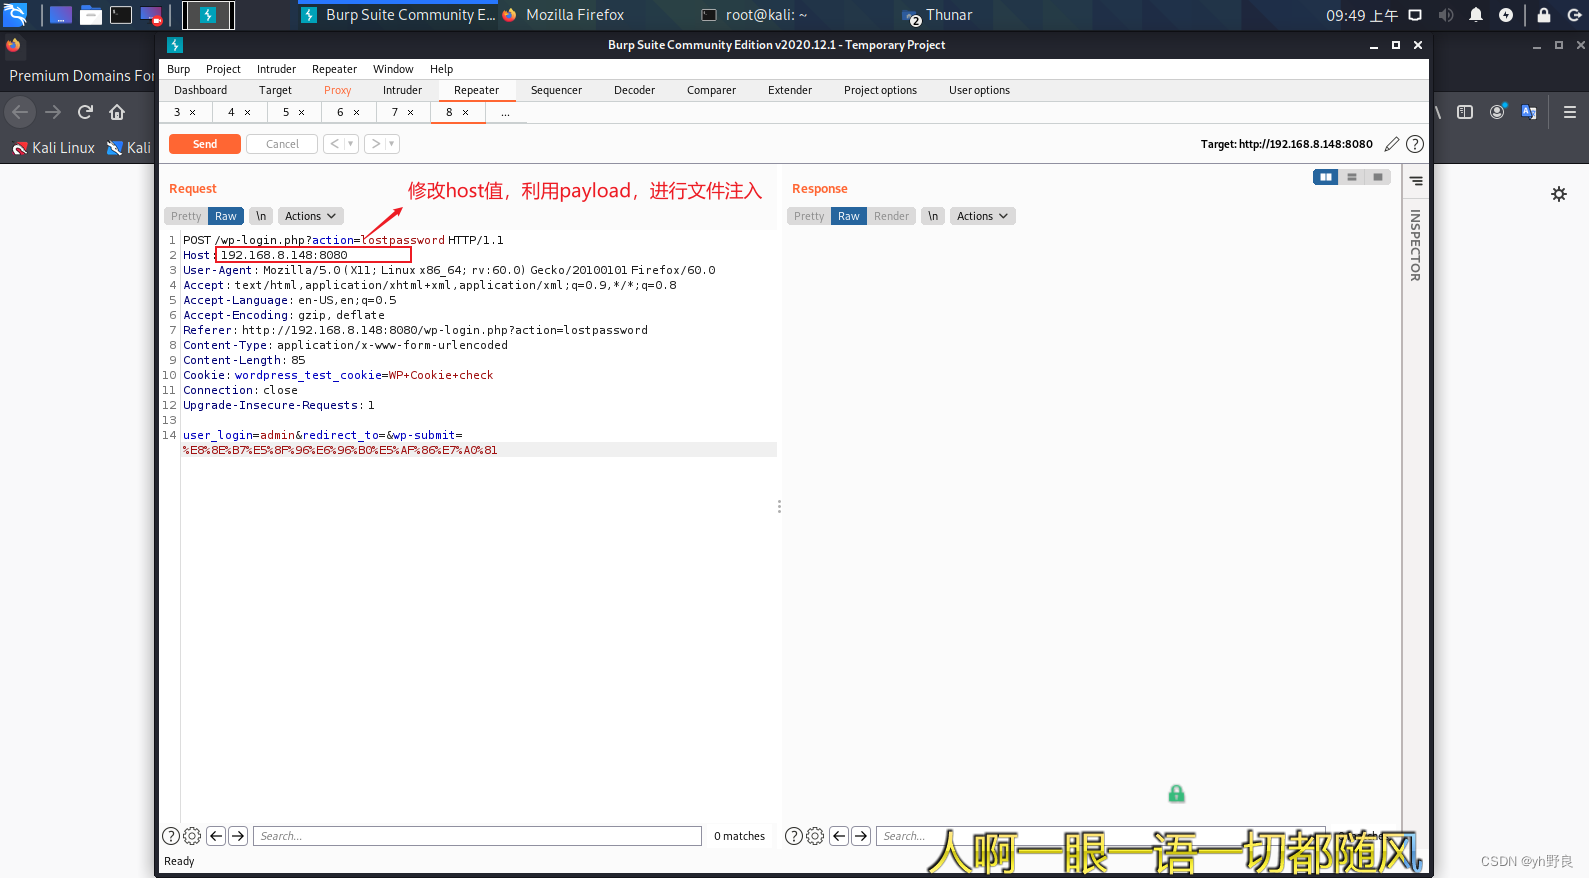Select Pretty view in Response panel
This screenshot has width=1589, height=878.
tap(809, 216)
